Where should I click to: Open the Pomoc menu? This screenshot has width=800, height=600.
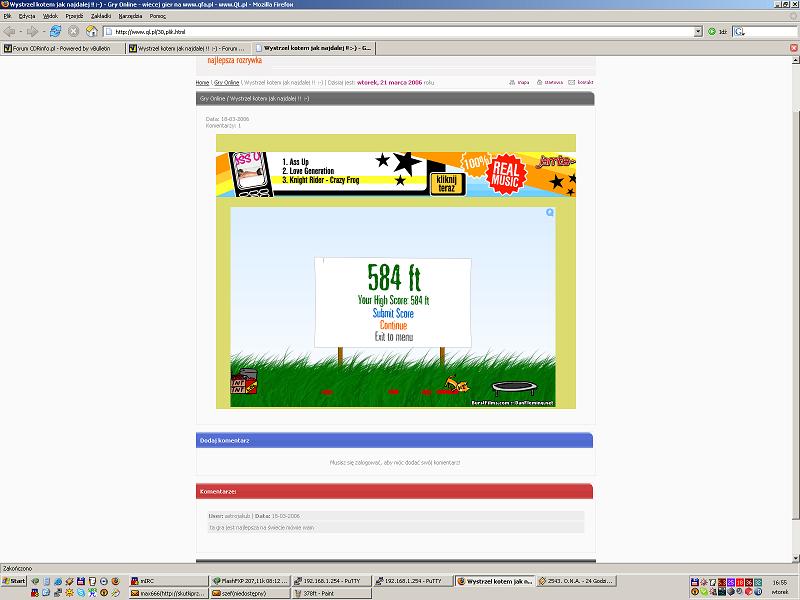tap(158, 16)
